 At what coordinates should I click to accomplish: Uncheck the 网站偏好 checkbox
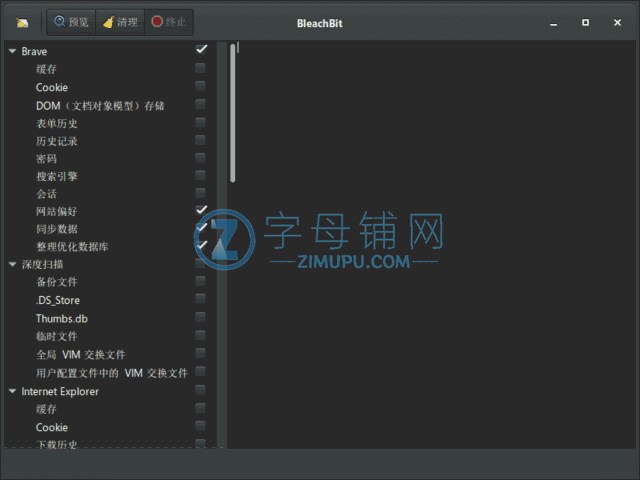click(201, 210)
